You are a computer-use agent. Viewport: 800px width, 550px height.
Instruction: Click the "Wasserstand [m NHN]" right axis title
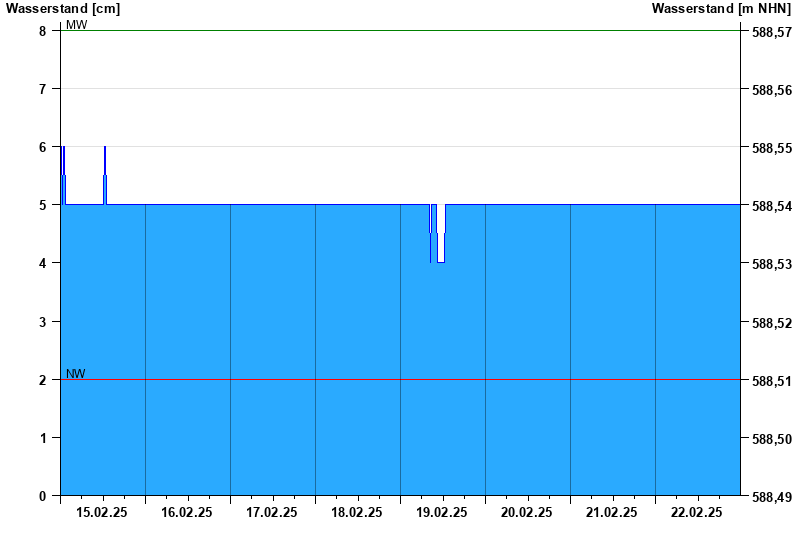click(721, 9)
